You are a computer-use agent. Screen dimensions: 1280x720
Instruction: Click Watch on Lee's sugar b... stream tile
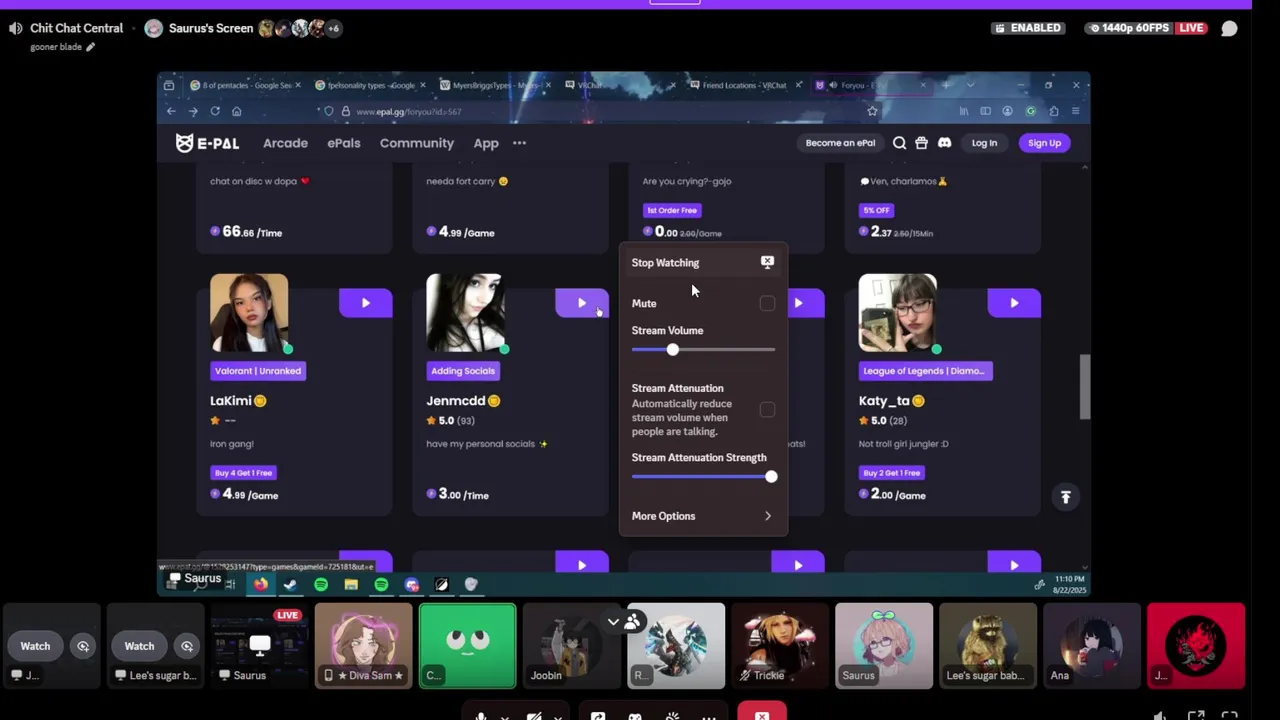click(139, 646)
